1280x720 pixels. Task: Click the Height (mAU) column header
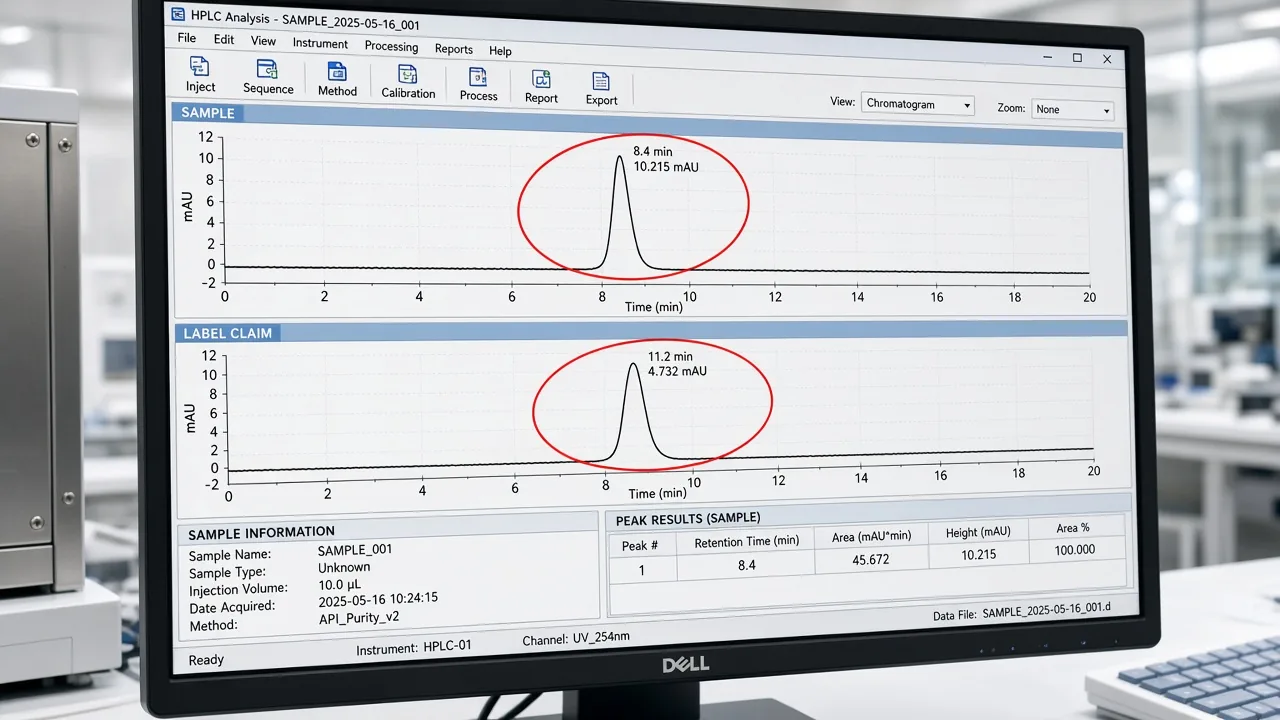point(978,532)
